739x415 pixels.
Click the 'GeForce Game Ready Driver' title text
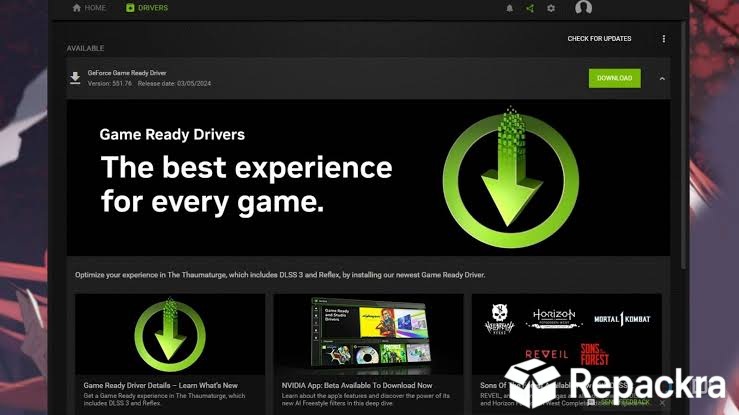(127, 73)
